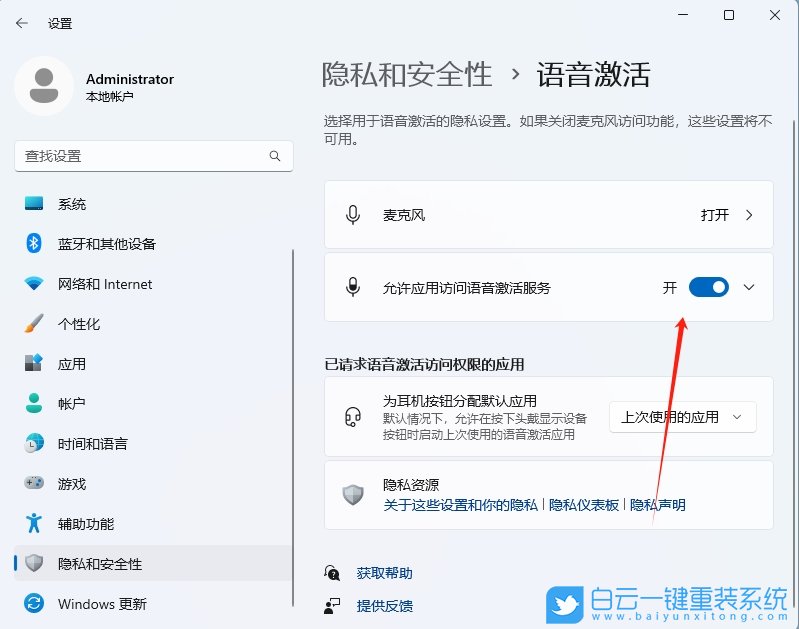This screenshot has height=629, width=799.
Task: Click the 提供反馈 feedback person icon
Action: tap(332, 606)
